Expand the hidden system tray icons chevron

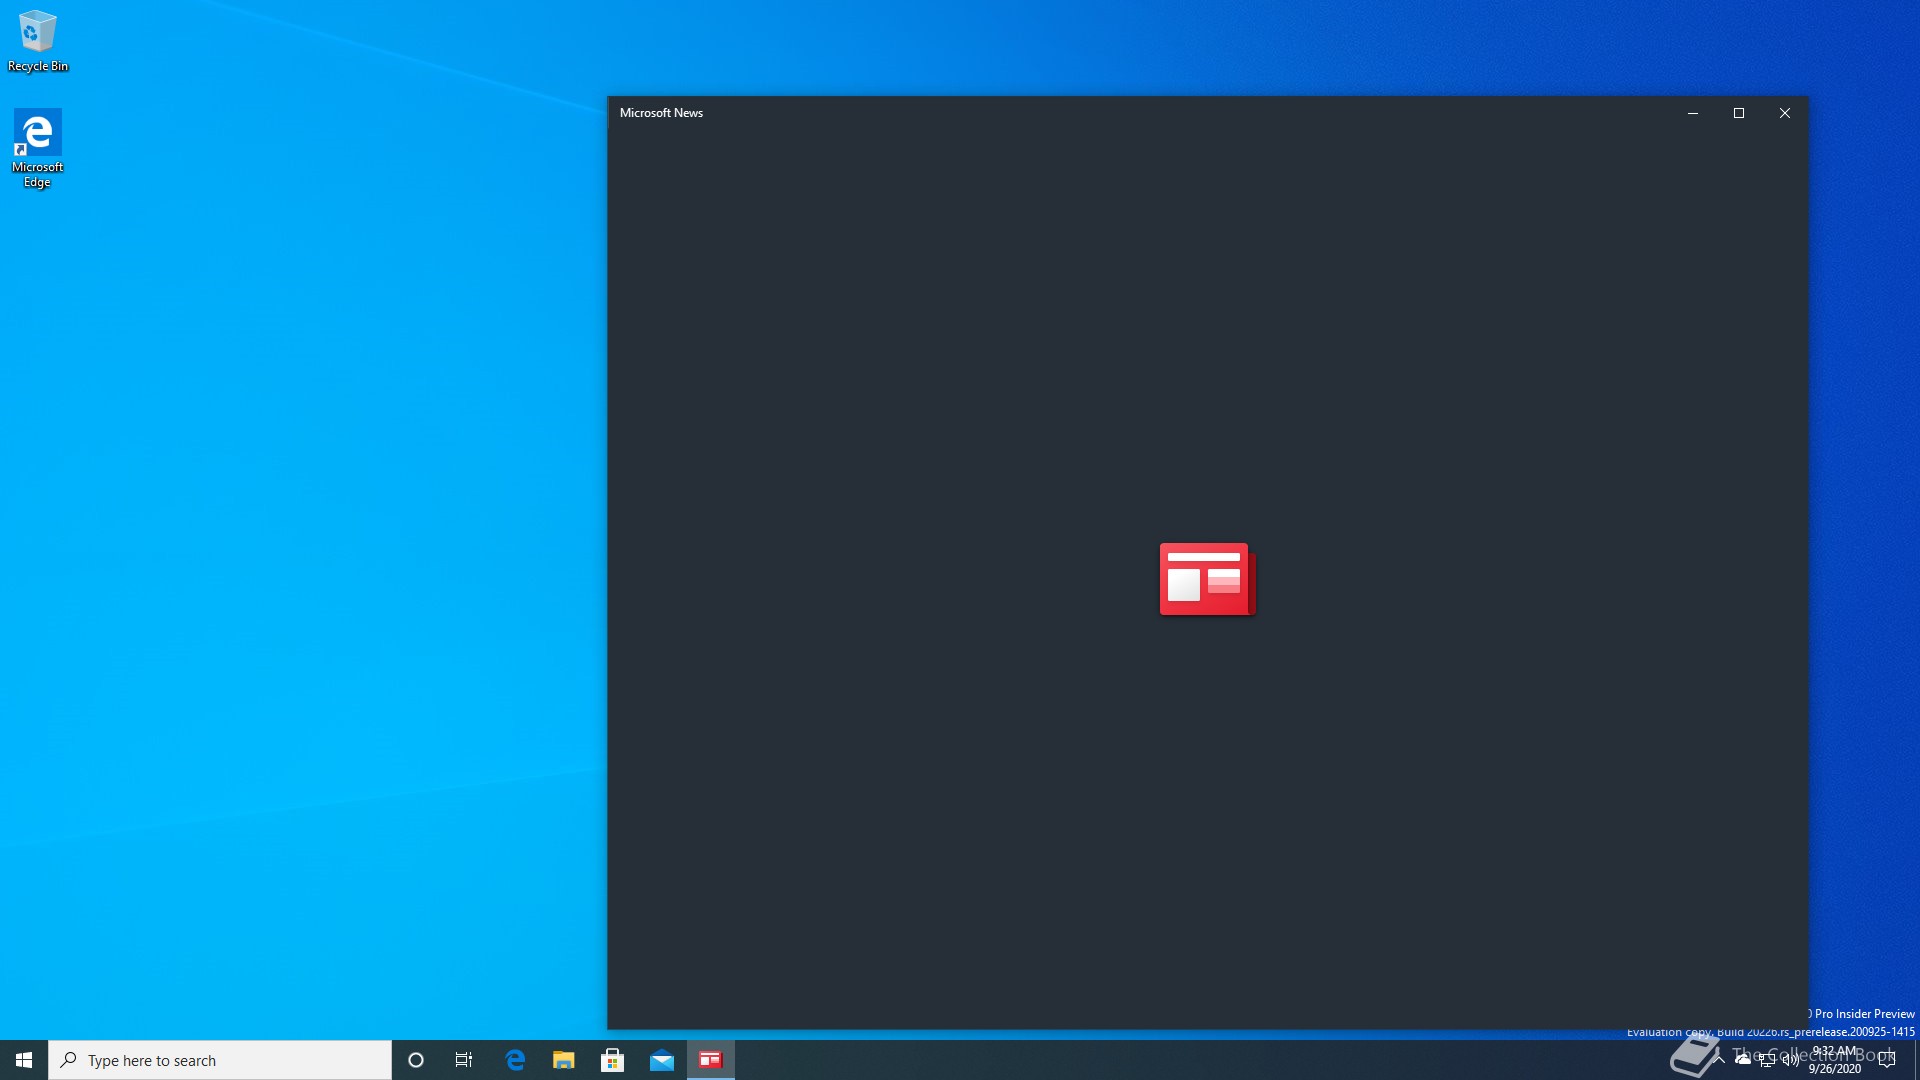pyautogui.click(x=1719, y=1059)
